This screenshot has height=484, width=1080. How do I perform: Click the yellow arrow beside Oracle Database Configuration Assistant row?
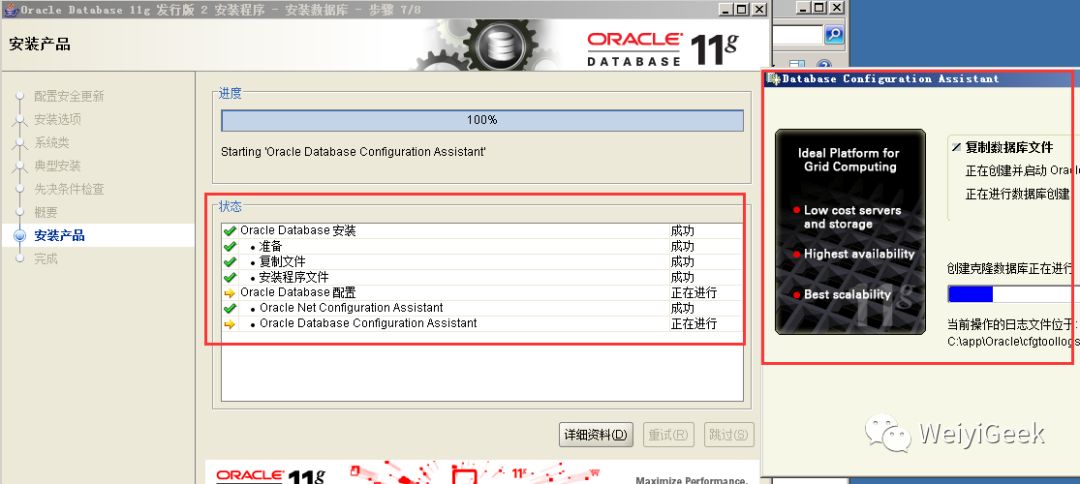click(x=230, y=324)
